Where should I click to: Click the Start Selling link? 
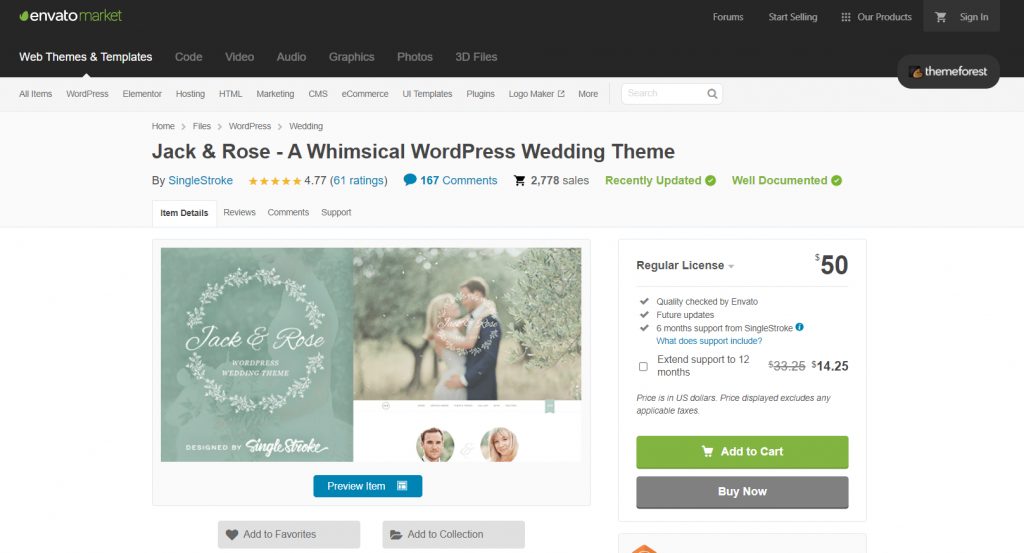[x=793, y=17]
